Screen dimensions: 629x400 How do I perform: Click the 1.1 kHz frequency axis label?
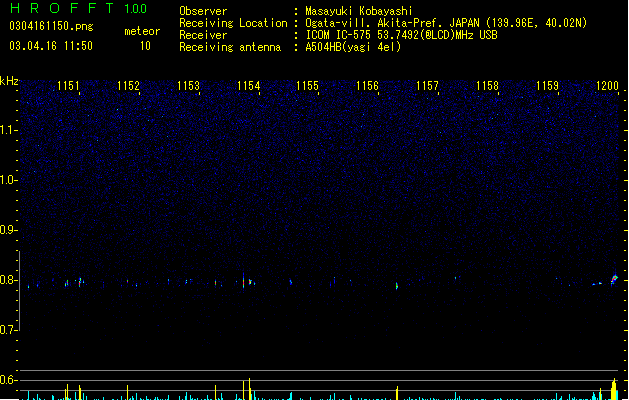click(x=8, y=130)
